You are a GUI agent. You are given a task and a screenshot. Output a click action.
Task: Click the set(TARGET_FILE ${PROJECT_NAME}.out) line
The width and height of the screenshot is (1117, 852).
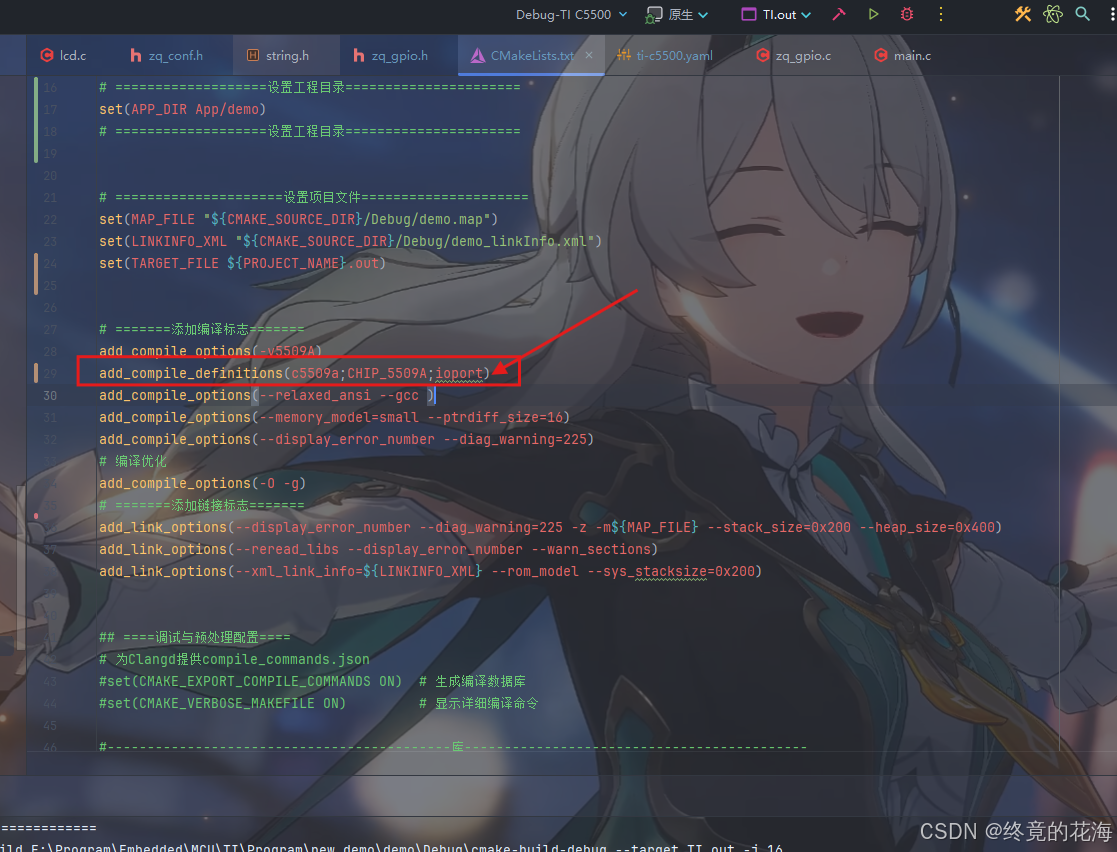[242, 263]
